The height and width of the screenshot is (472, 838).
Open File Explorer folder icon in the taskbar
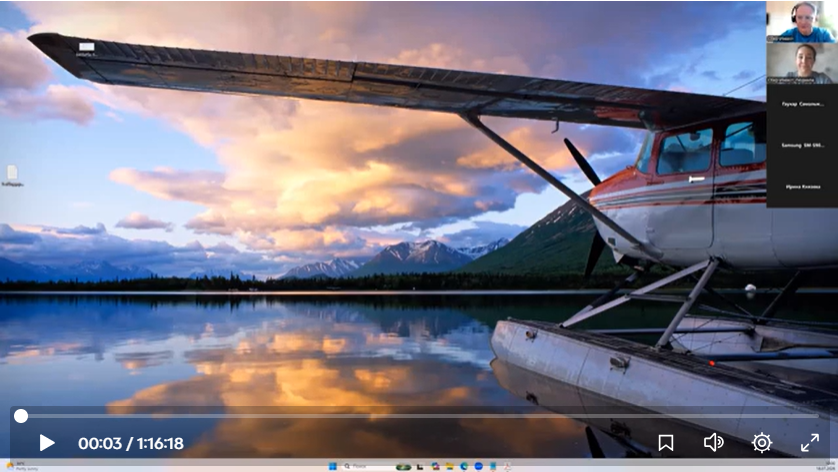coord(449,467)
